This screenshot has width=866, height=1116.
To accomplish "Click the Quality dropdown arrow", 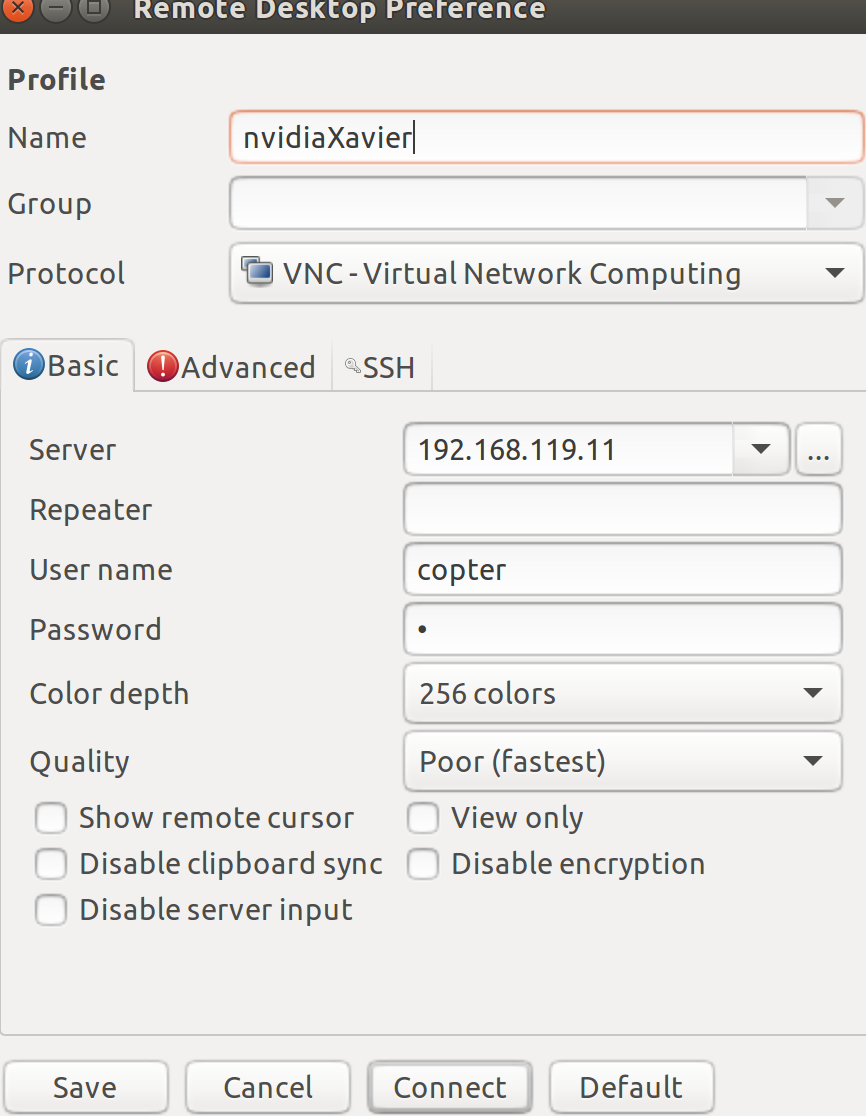I will [813, 761].
